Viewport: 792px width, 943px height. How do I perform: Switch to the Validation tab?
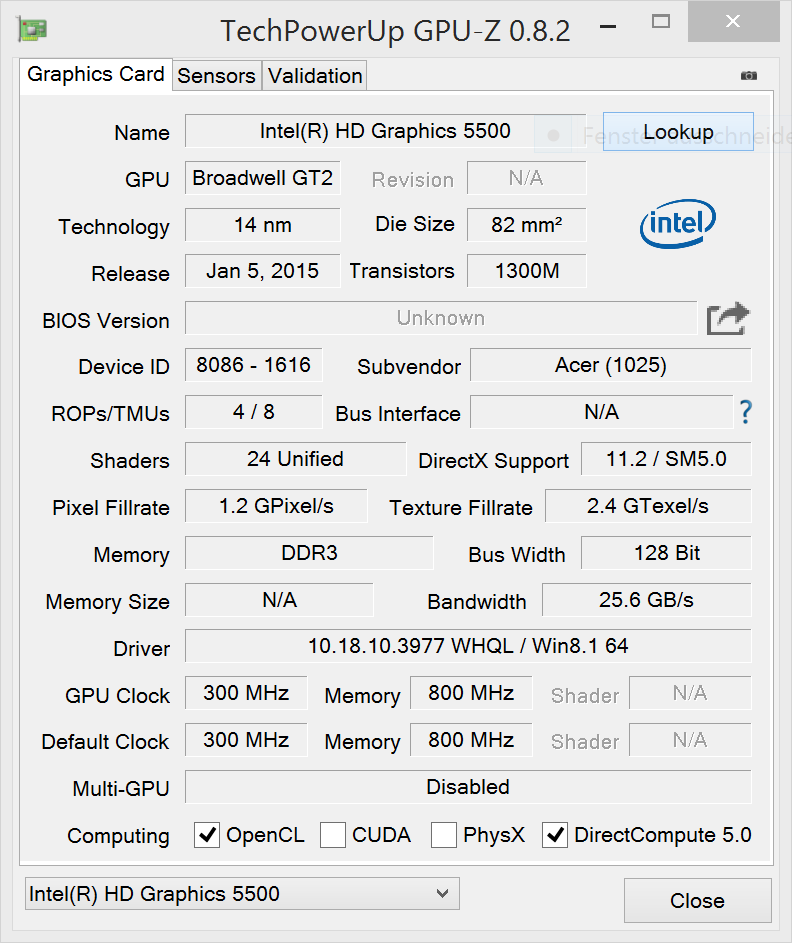tap(315, 76)
